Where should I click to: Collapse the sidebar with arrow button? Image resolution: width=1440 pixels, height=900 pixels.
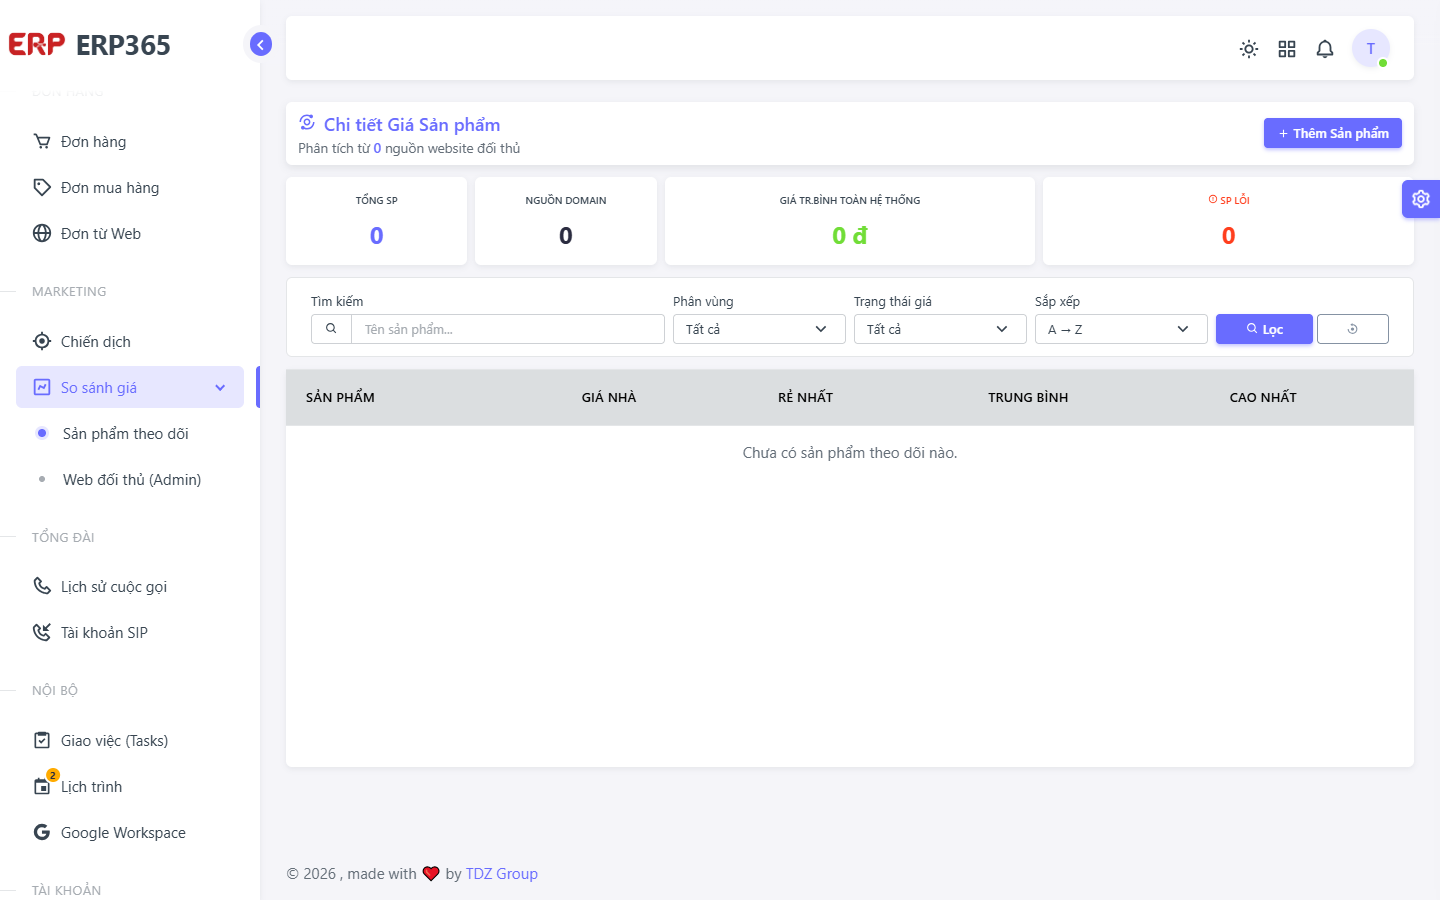pos(260,44)
